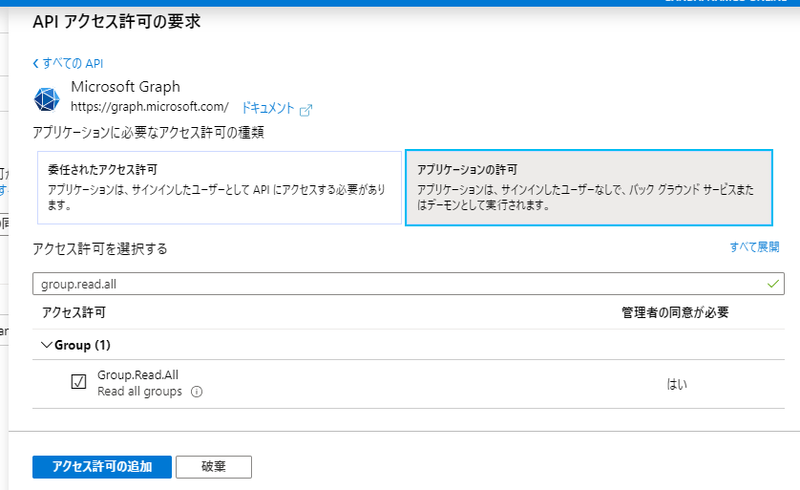Click the API アクセス許可の要求 heading
The image size is (800, 490).
tap(117, 21)
